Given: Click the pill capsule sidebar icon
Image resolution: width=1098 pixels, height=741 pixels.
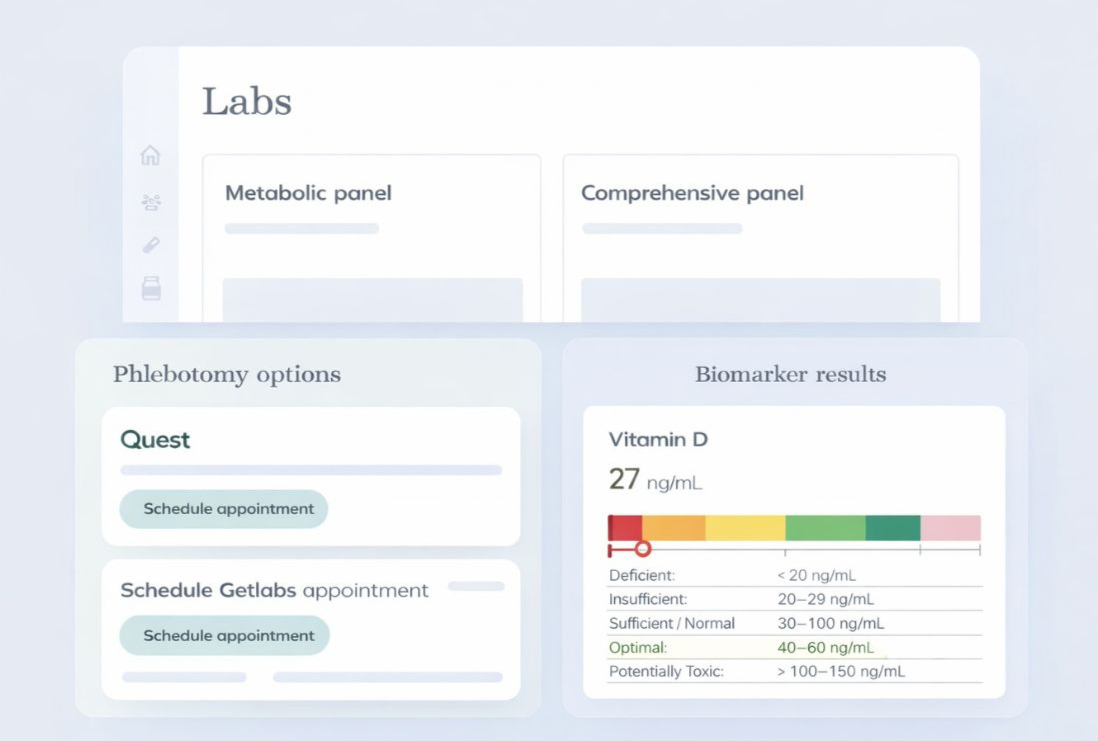Looking at the screenshot, I should point(151,245).
